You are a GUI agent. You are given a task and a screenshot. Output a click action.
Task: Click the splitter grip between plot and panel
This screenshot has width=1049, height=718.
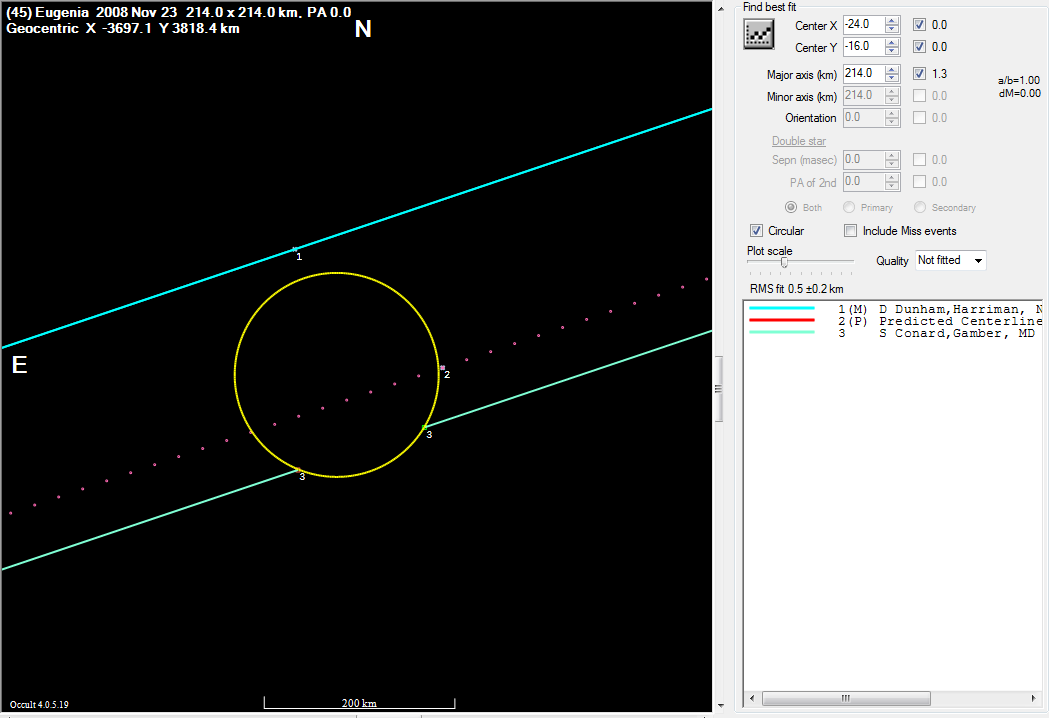coord(717,389)
